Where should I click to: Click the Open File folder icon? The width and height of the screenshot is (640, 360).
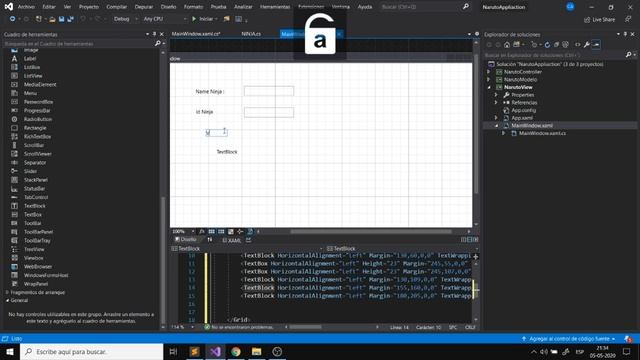pyautogui.click(x=52, y=19)
